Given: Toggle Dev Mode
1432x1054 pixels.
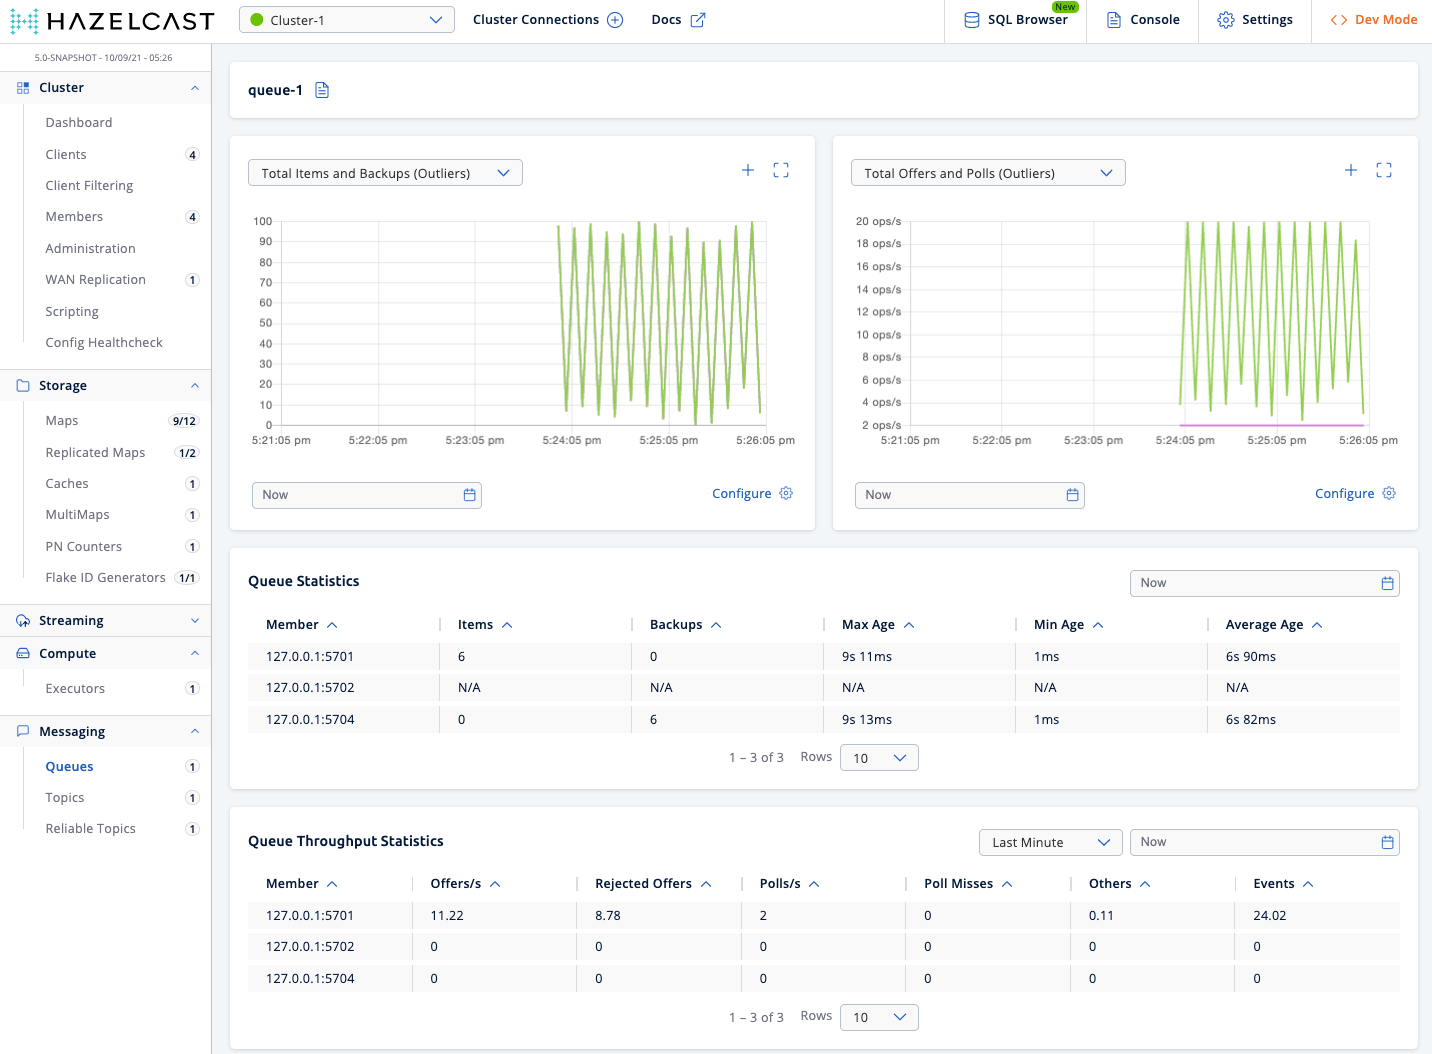Looking at the screenshot, I should pyautogui.click(x=1373, y=19).
